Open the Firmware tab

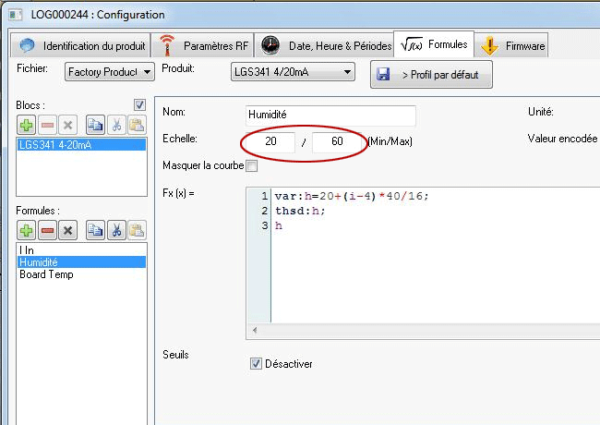(x=511, y=46)
